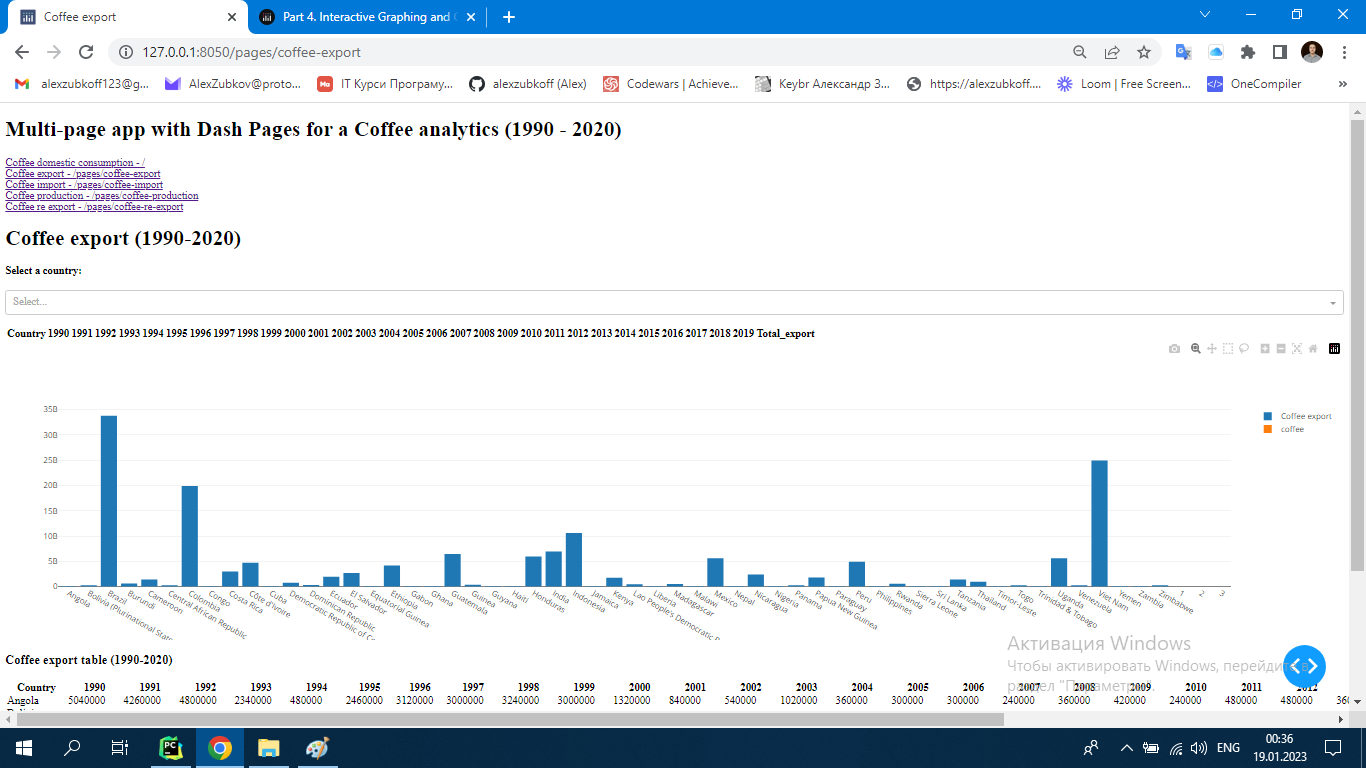The width and height of the screenshot is (1366, 768).
Task: Open PyCharm from the taskbar
Action: [172, 748]
